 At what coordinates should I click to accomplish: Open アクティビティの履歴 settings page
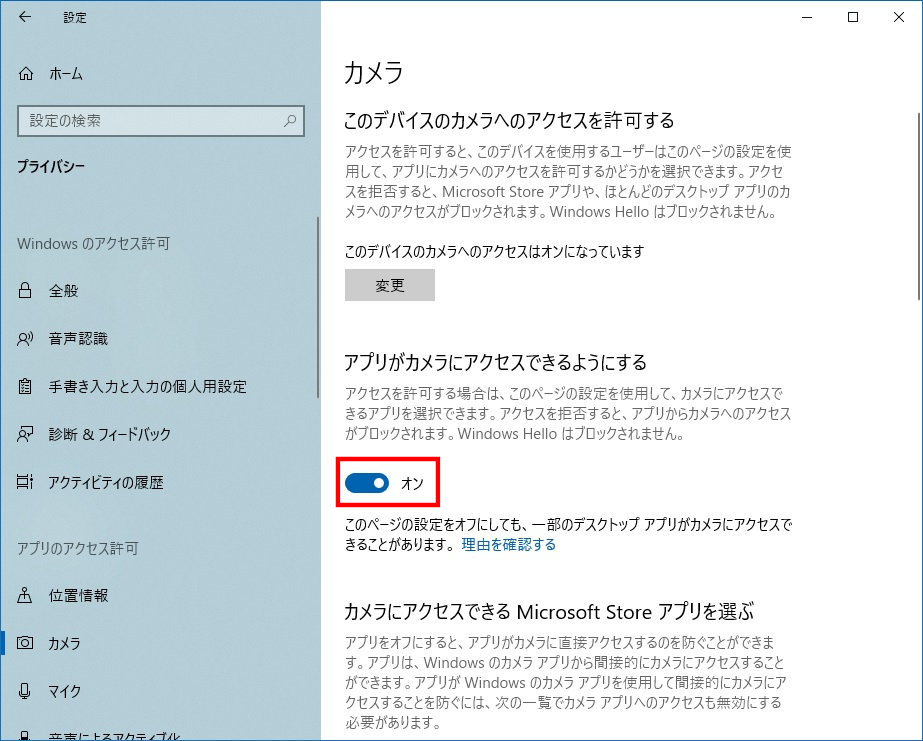pyautogui.click(x=106, y=483)
